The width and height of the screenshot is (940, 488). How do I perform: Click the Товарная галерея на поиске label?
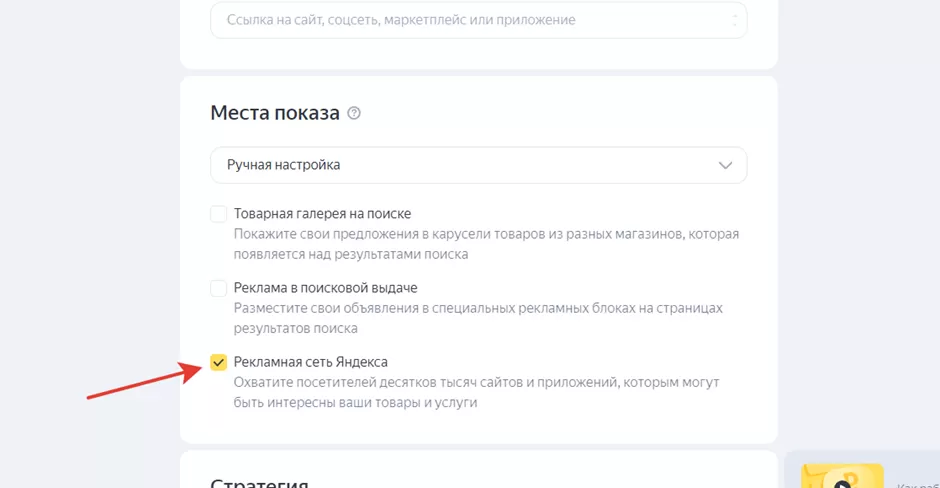tap(323, 213)
